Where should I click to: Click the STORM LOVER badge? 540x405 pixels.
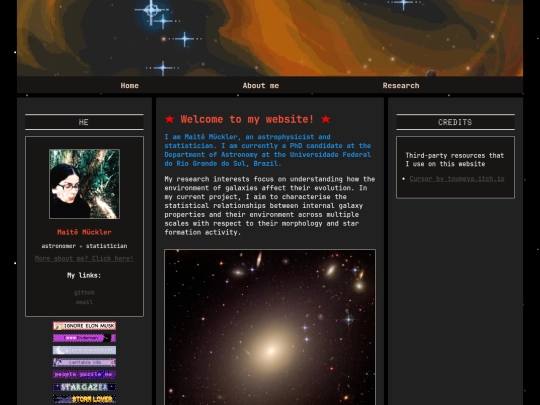[84, 399]
